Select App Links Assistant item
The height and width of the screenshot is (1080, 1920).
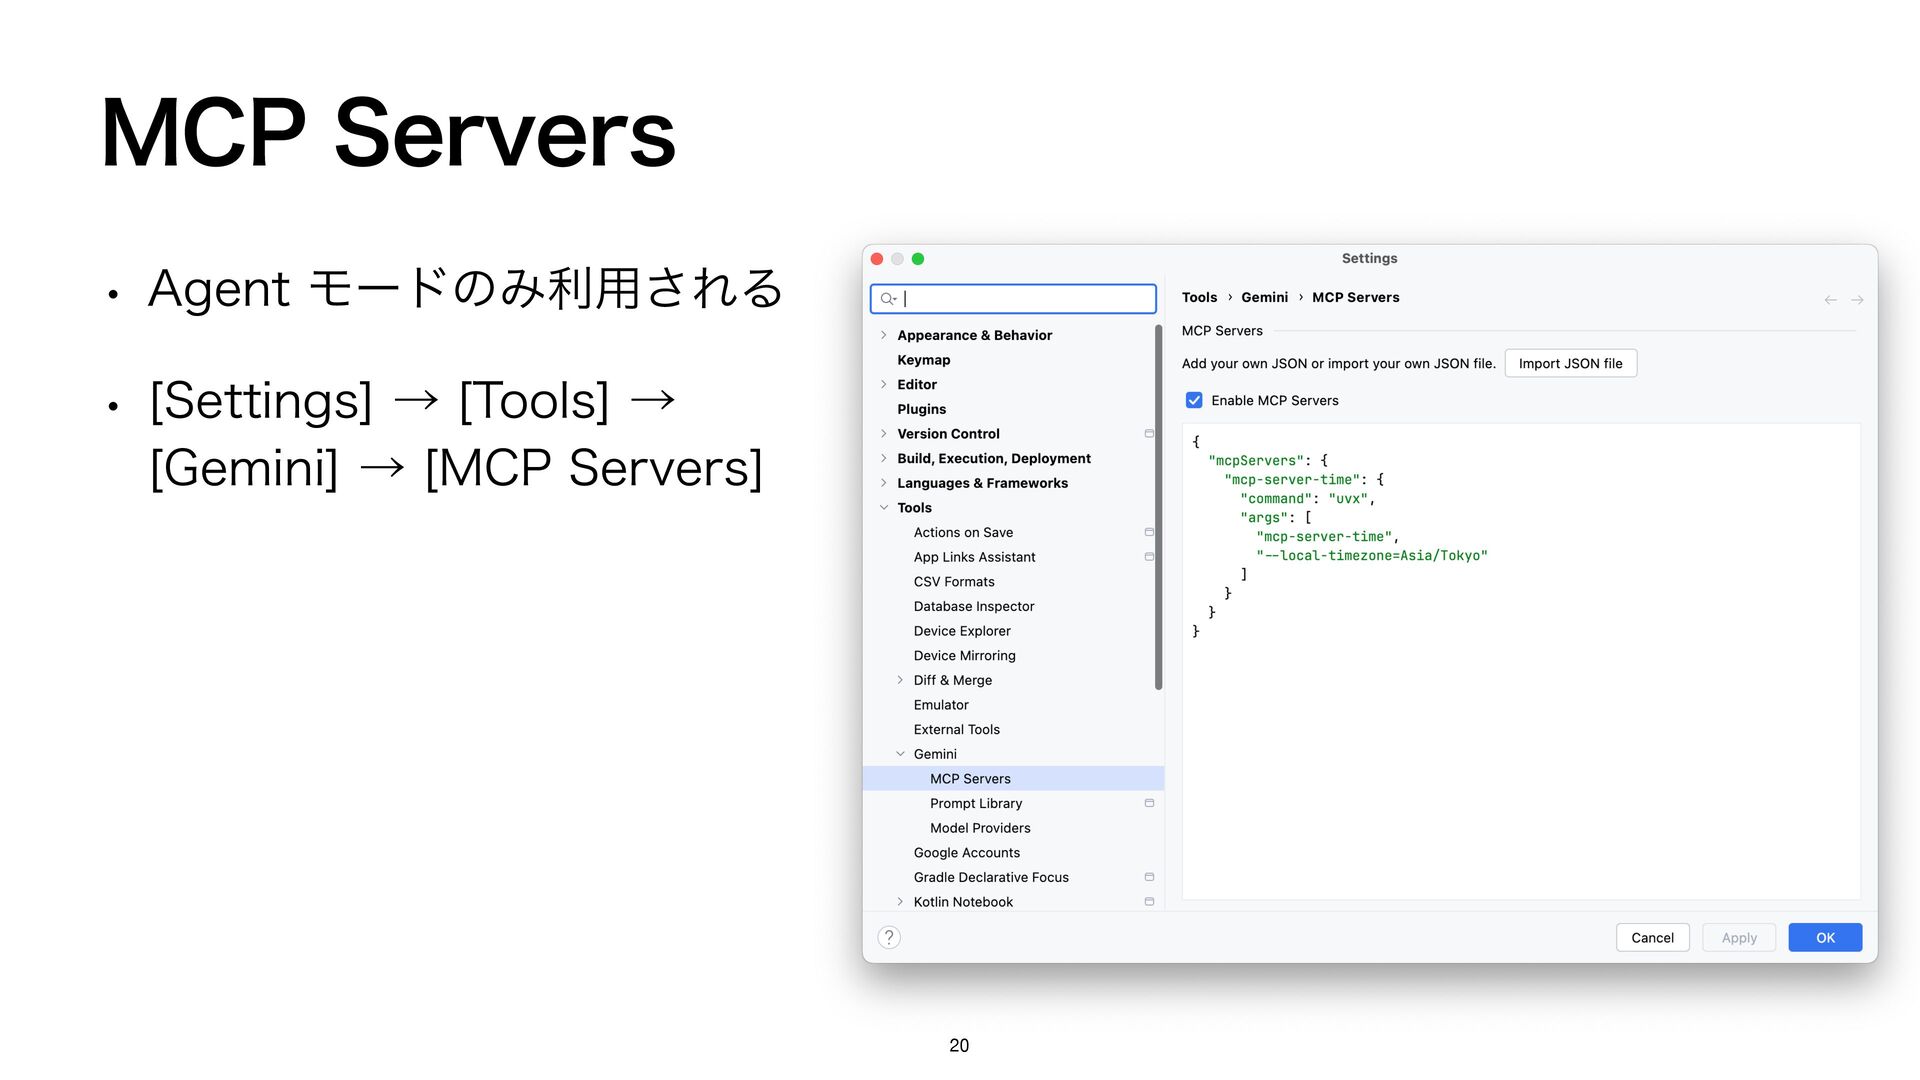[974, 557]
